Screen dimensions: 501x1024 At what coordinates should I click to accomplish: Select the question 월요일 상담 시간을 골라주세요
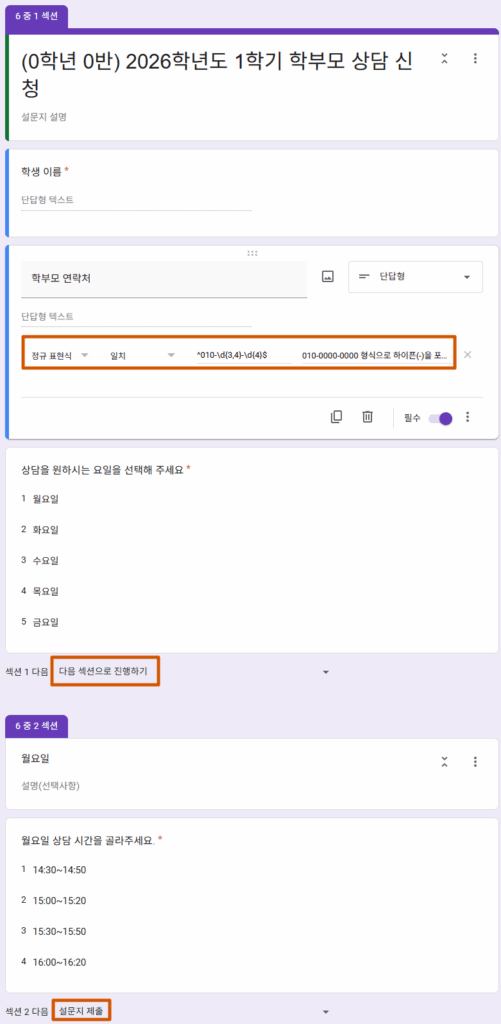click(88, 840)
